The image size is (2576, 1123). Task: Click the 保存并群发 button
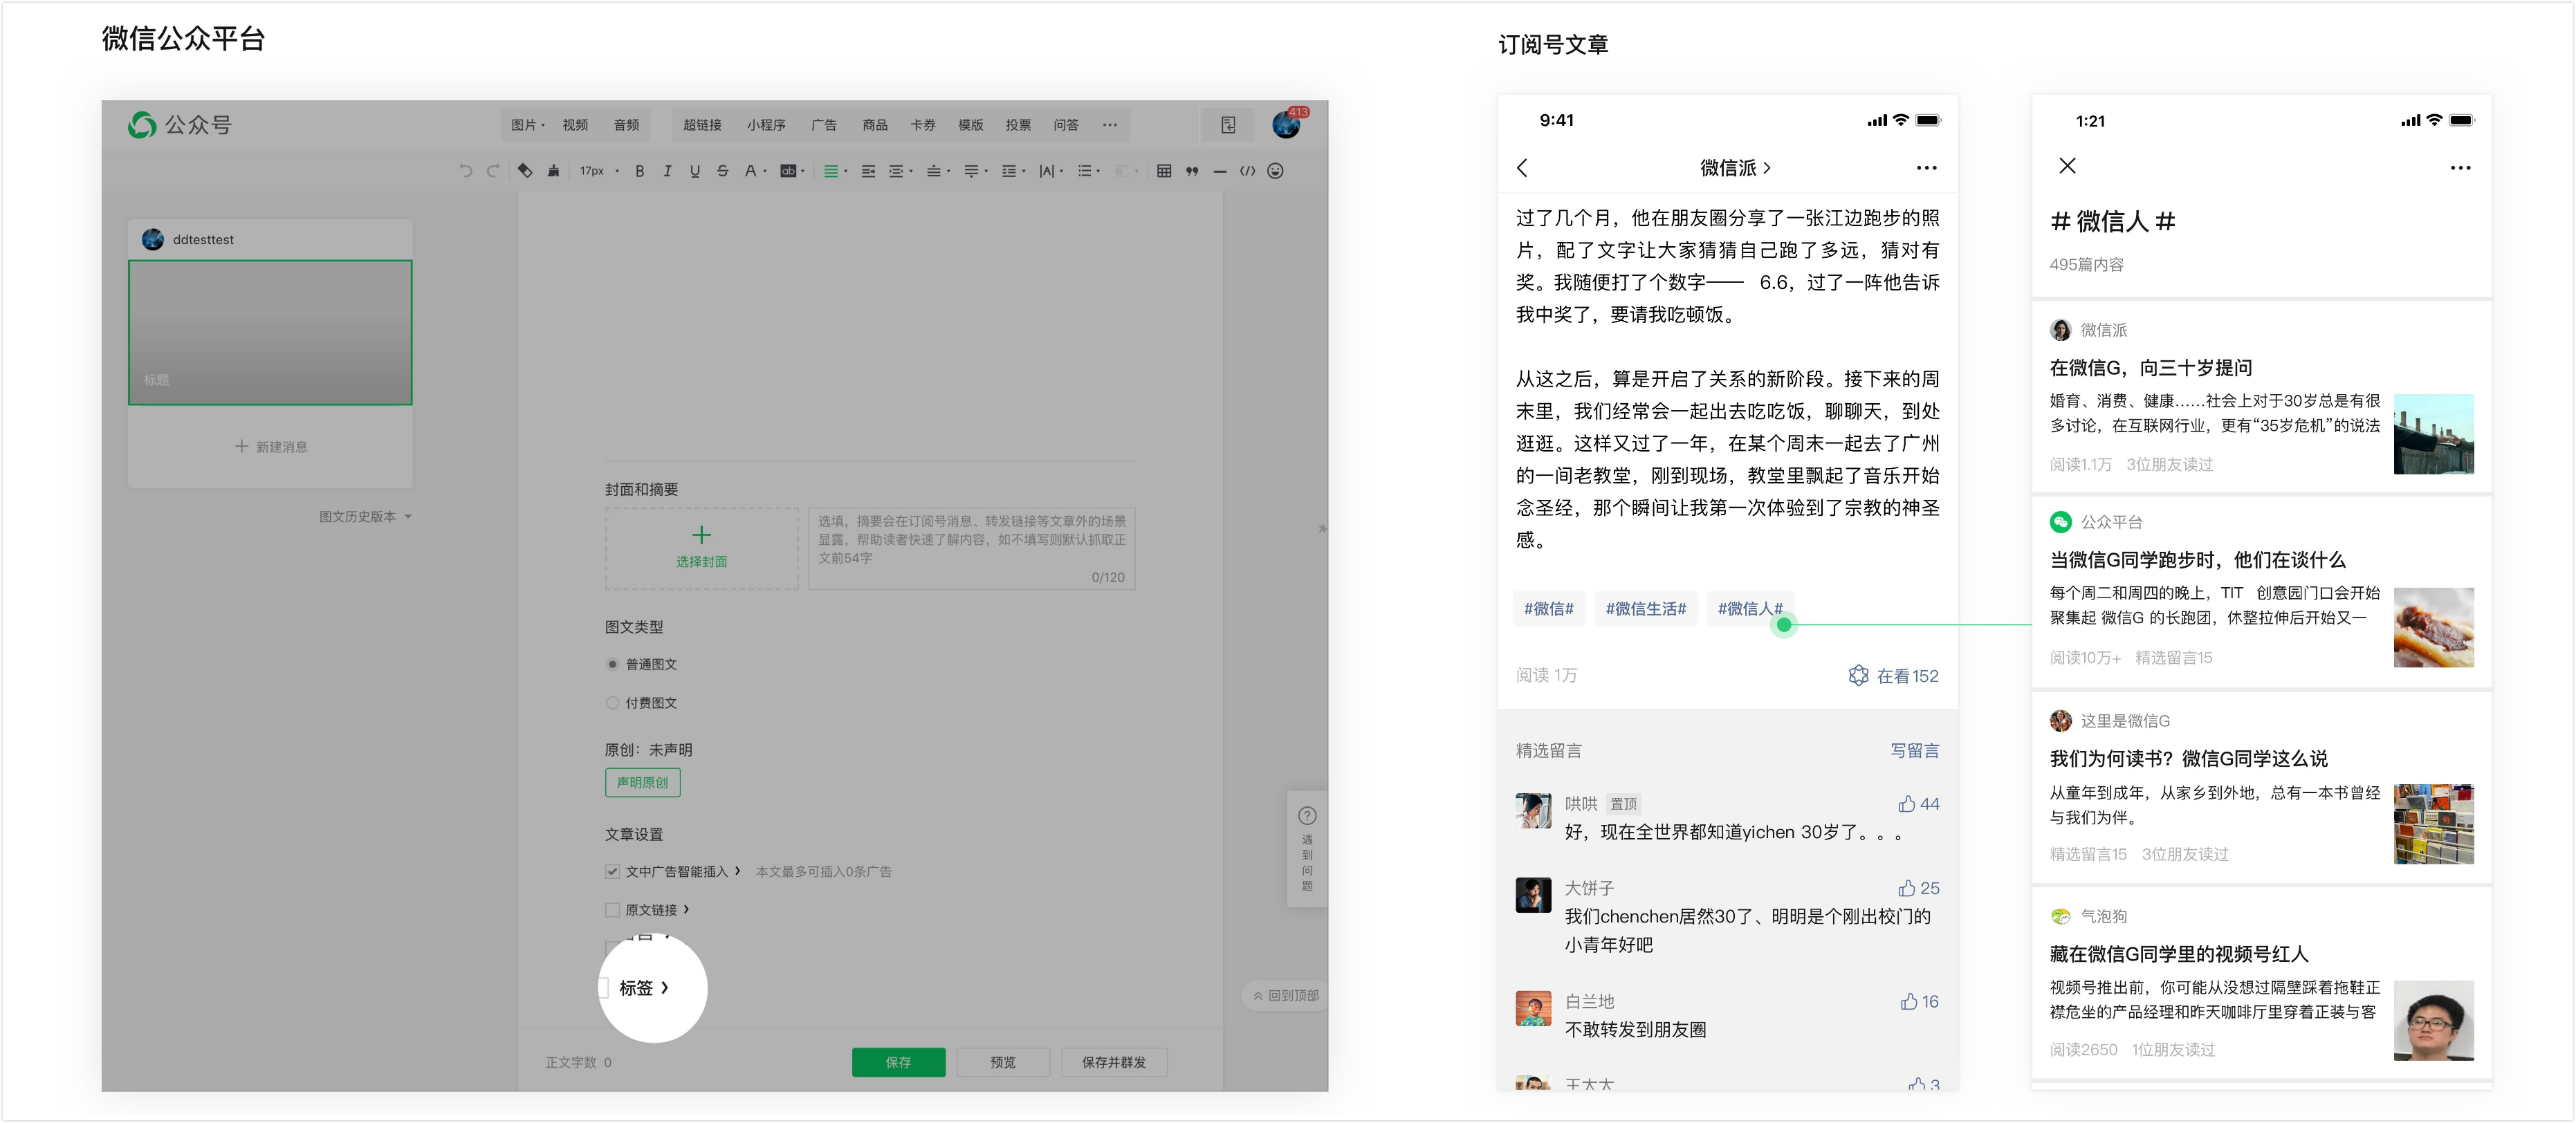coord(1114,1062)
